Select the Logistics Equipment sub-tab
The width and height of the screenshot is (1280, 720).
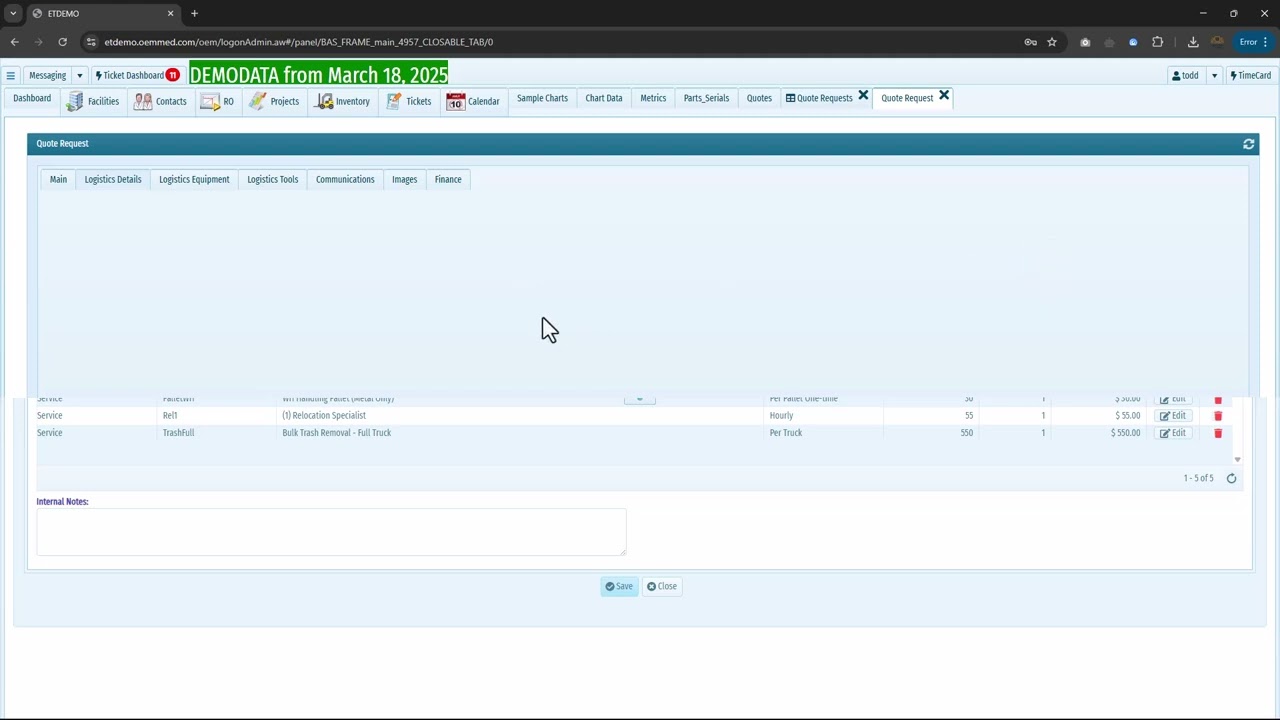(x=194, y=179)
